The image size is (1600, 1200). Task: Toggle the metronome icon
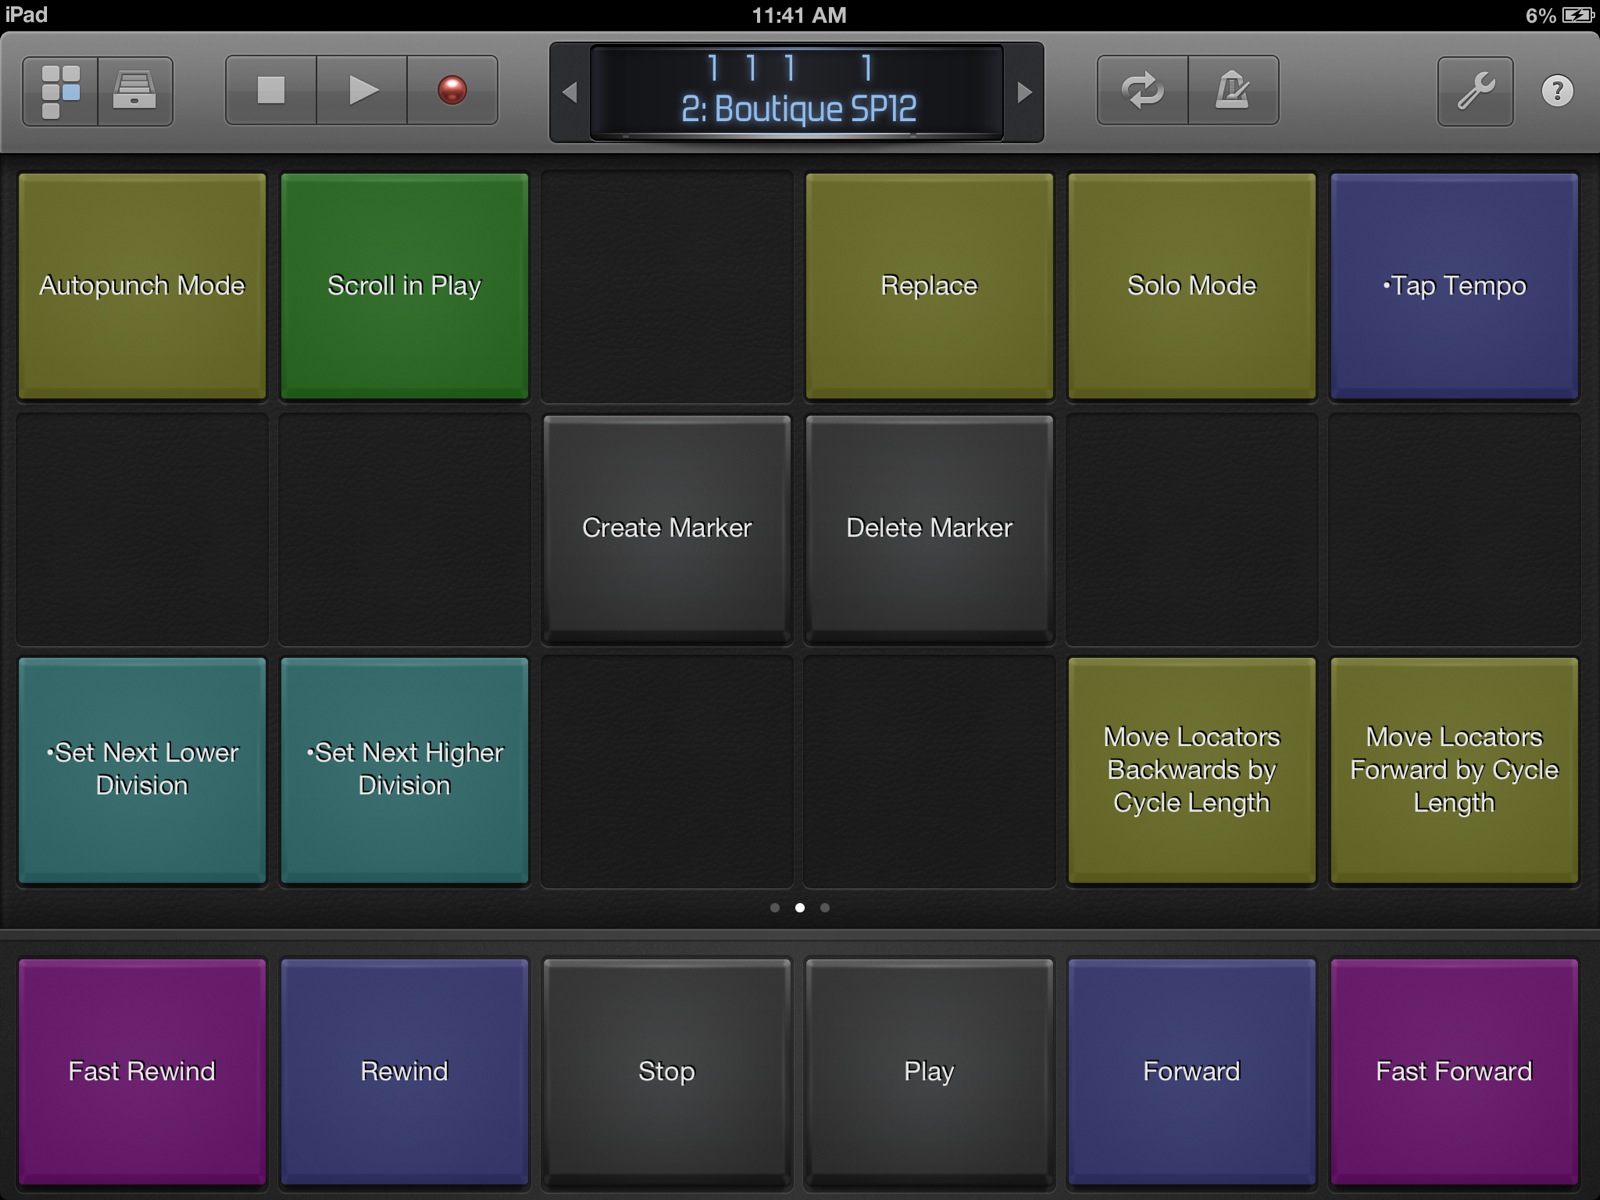click(x=1233, y=91)
